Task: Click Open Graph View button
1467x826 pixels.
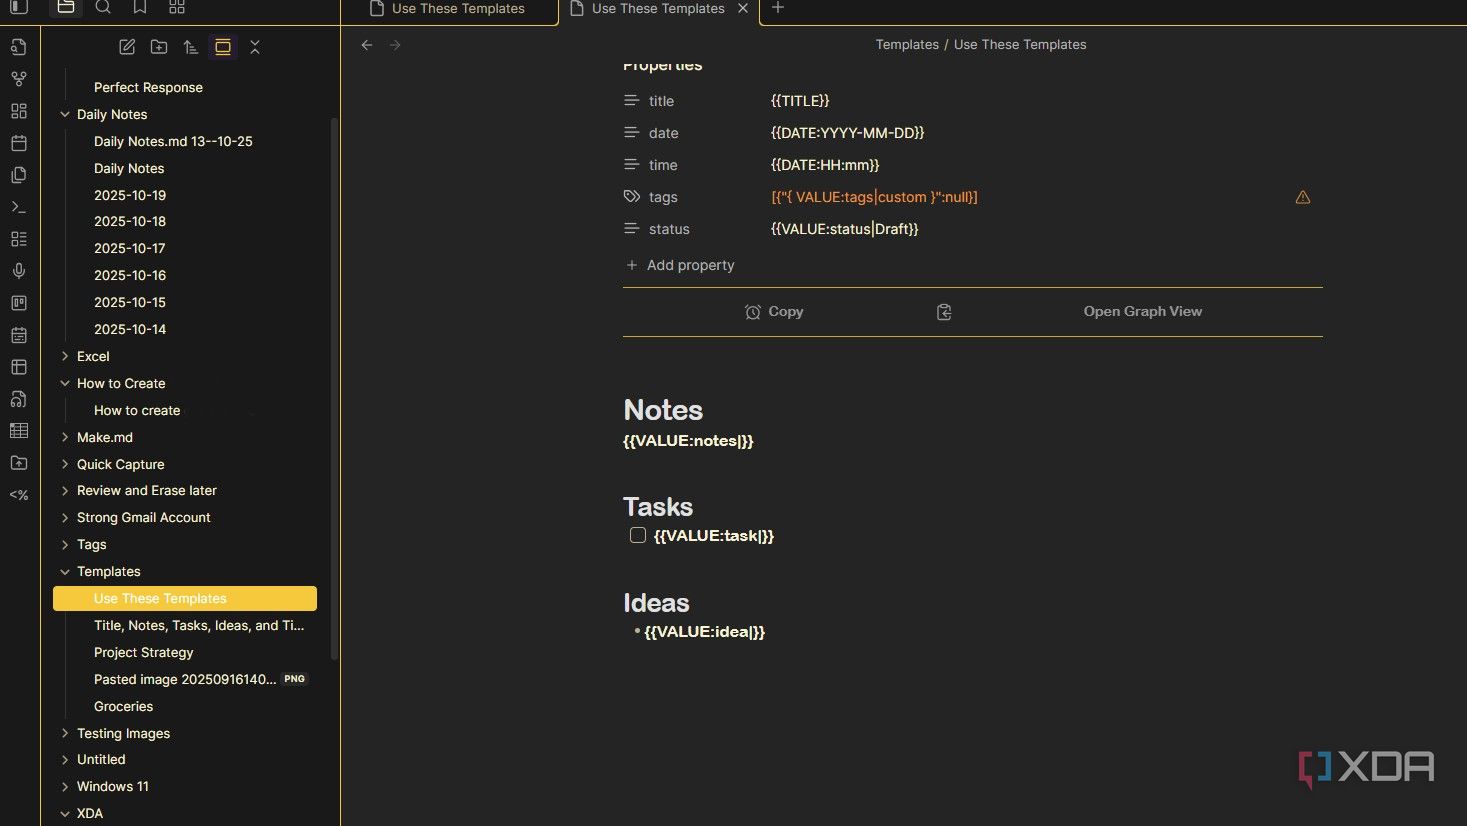Action: [1143, 312]
